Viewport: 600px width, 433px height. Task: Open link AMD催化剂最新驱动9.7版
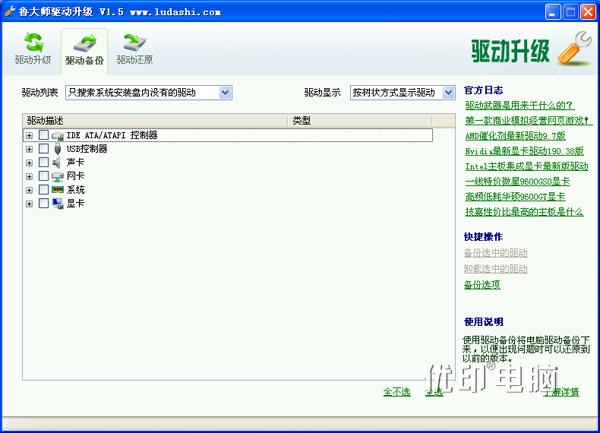(515, 136)
